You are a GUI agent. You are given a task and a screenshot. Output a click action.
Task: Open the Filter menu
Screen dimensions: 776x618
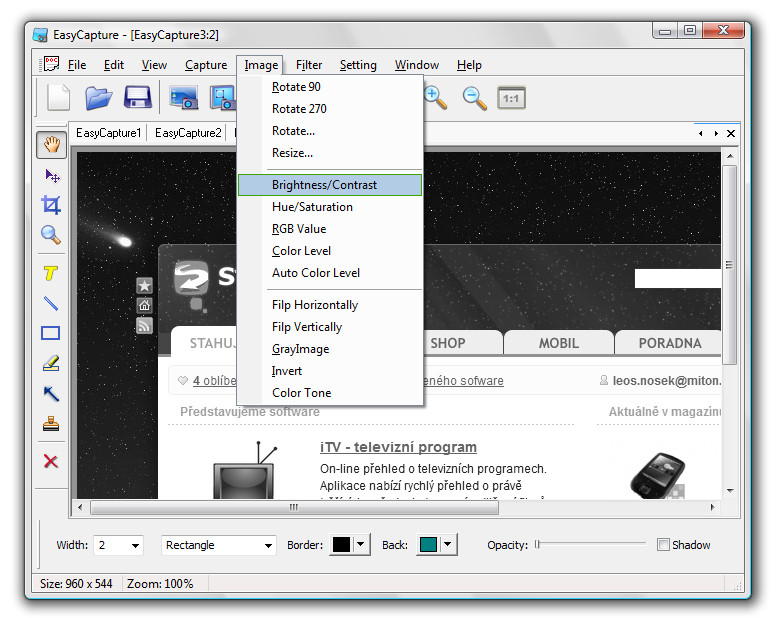pos(309,65)
